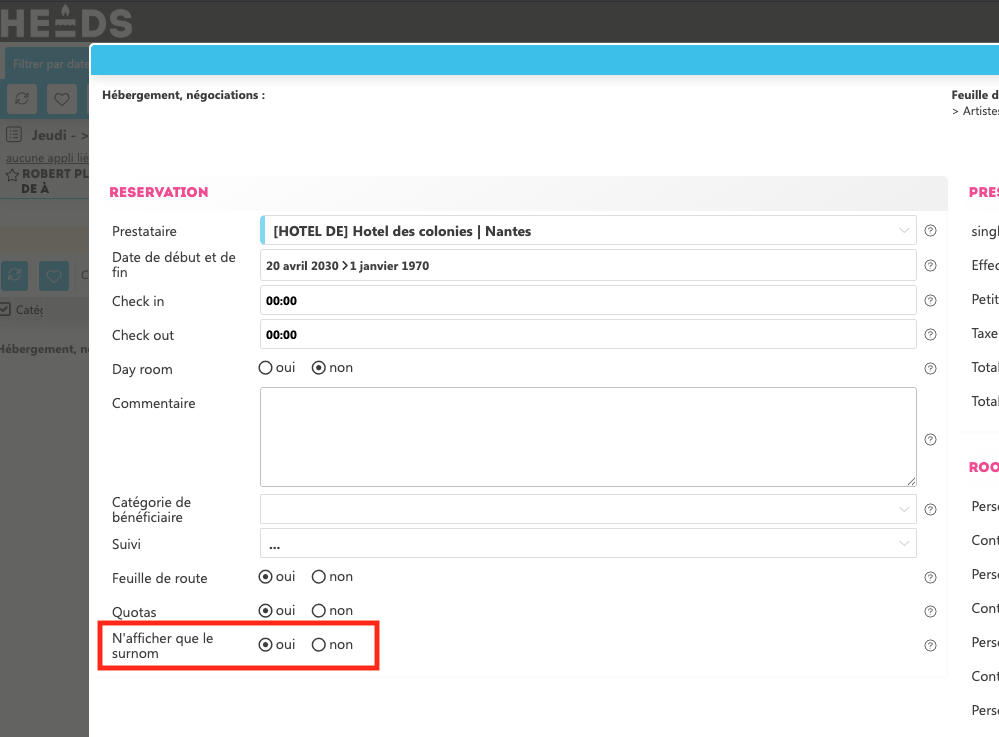
Task: Click the RESERVATION section heading
Action: pos(159,192)
